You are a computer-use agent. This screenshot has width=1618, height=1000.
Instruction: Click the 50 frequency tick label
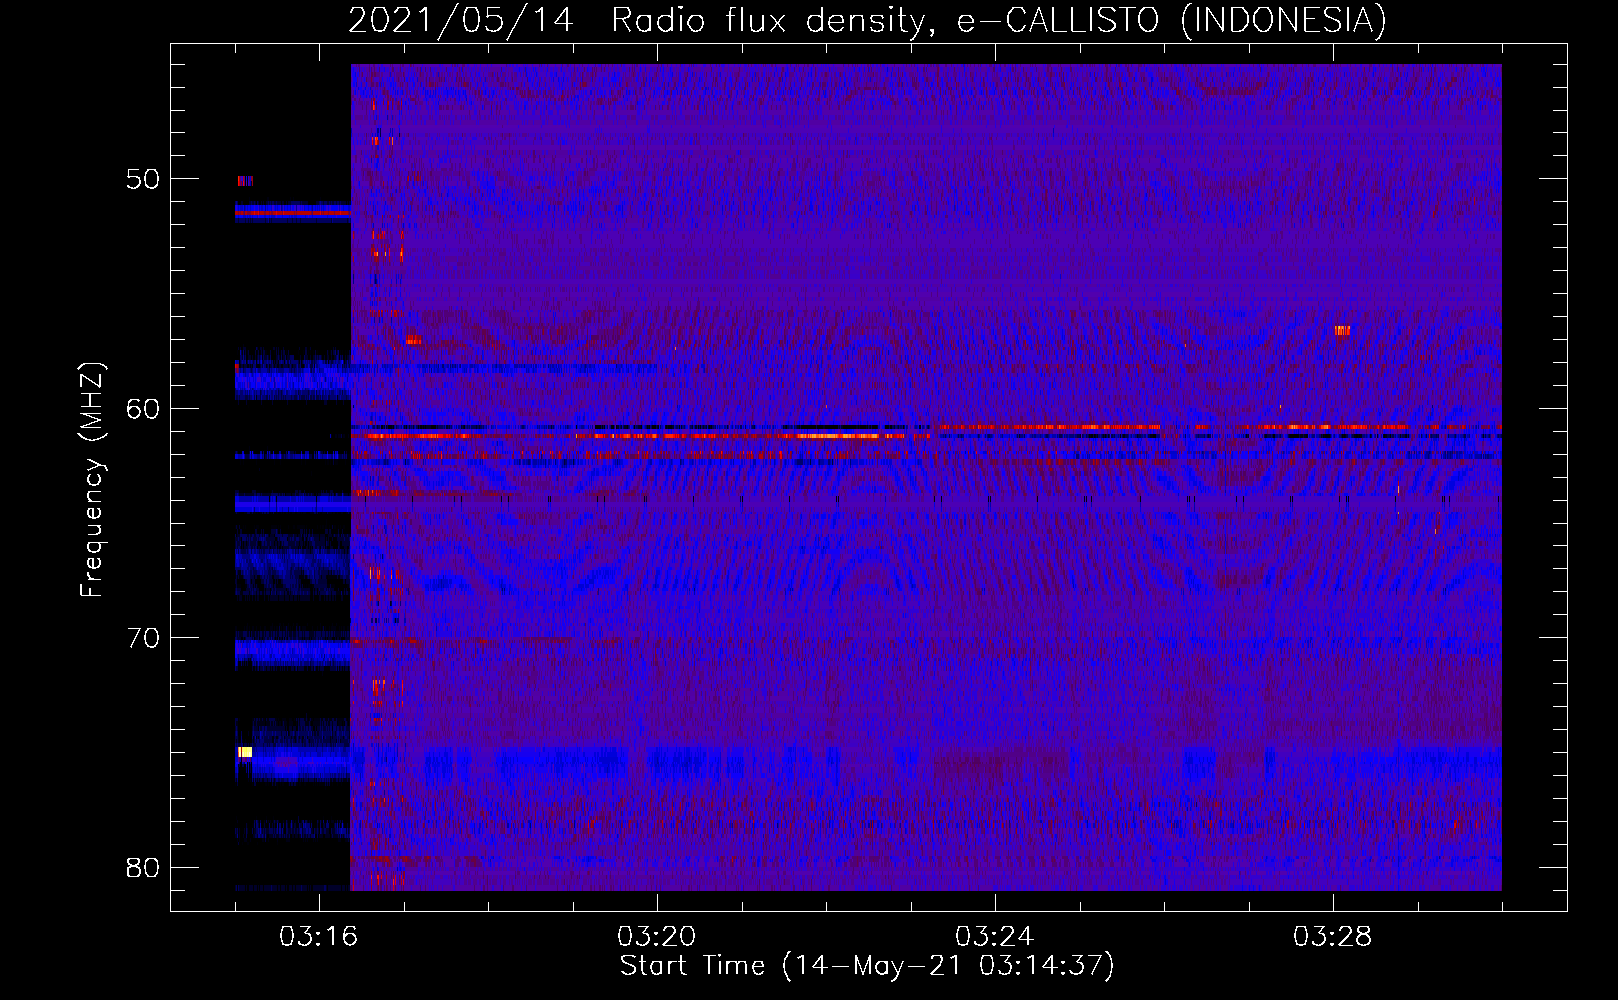click(x=143, y=179)
